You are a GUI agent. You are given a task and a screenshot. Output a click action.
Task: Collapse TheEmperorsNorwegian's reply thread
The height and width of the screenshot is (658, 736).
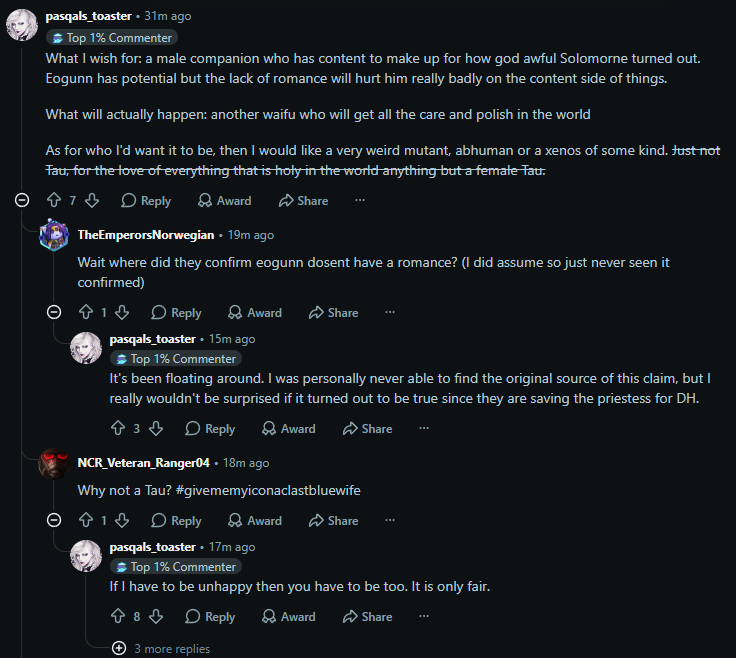click(x=54, y=313)
